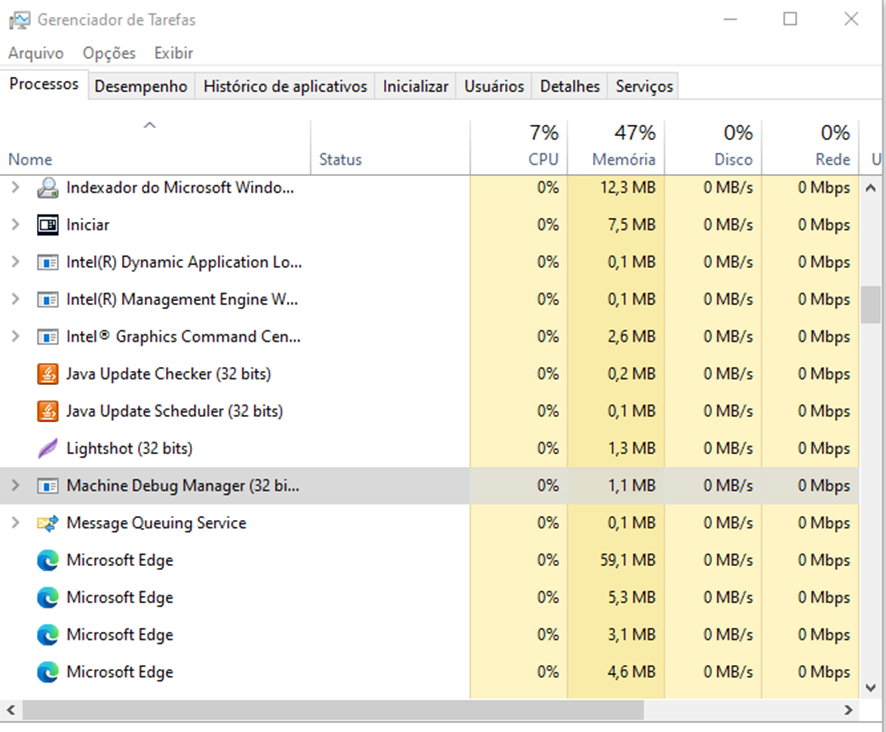Viewport: 886px width, 732px height.
Task: Click the vertical scrollbar down arrow
Action: [870, 689]
